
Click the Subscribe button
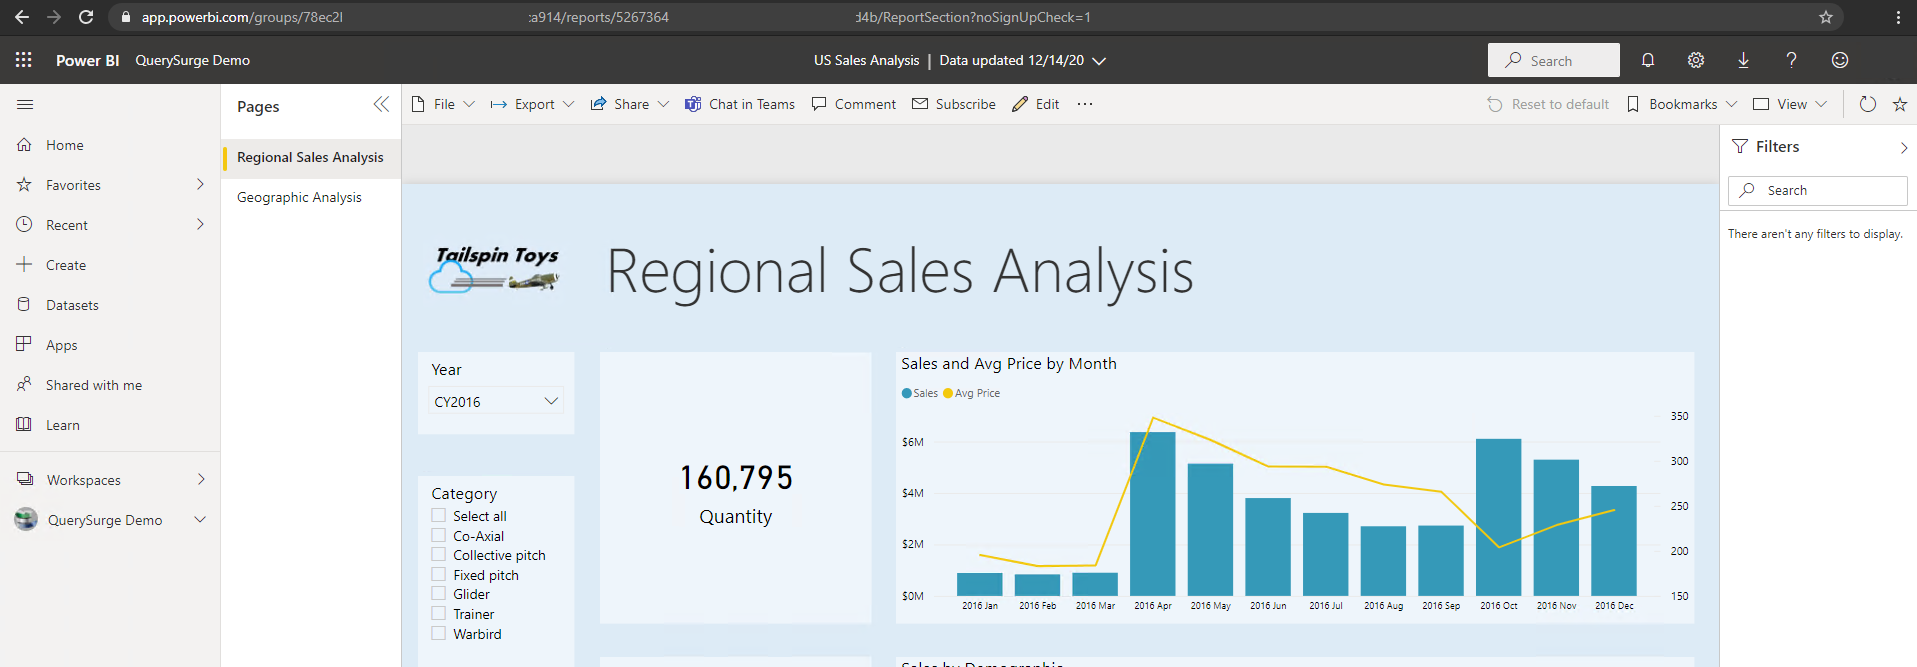click(x=954, y=104)
